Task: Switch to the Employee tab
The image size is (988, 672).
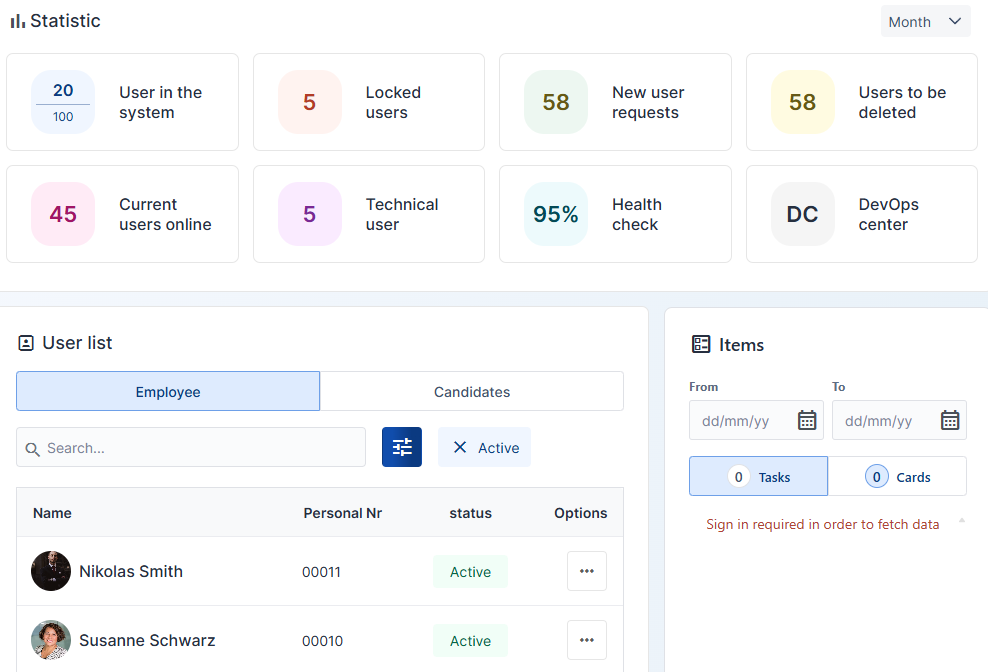Action: pos(168,392)
